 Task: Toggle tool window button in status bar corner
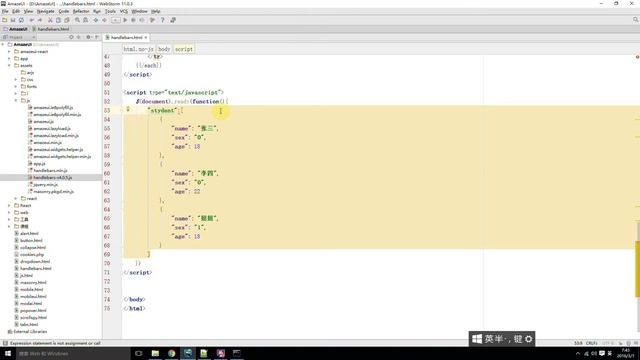[x=5, y=343]
